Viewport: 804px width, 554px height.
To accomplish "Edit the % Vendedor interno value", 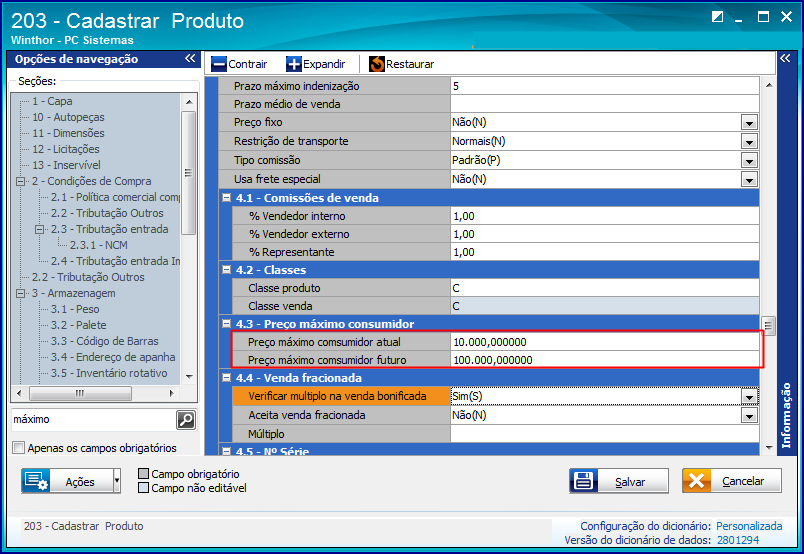I will tap(605, 216).
